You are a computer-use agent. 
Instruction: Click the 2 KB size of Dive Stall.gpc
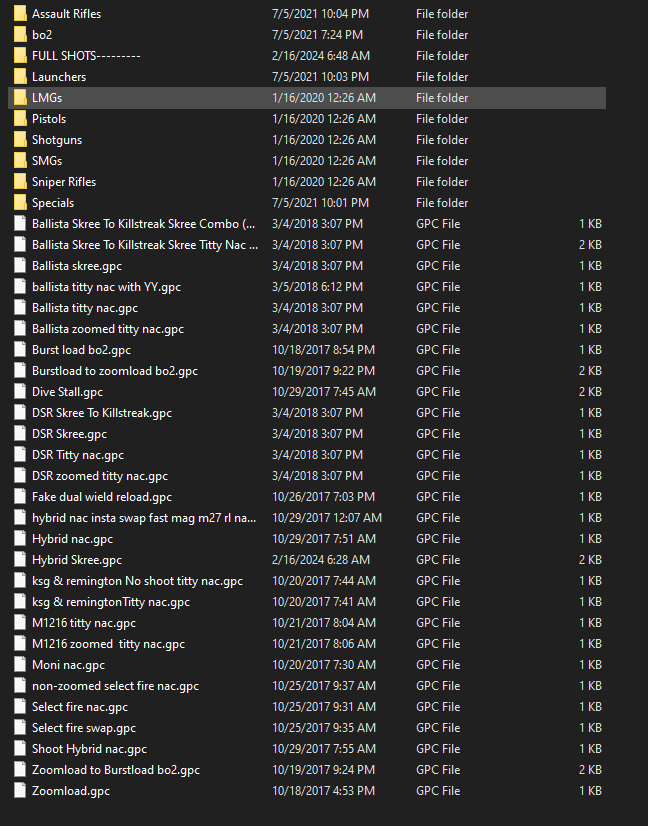590,392
